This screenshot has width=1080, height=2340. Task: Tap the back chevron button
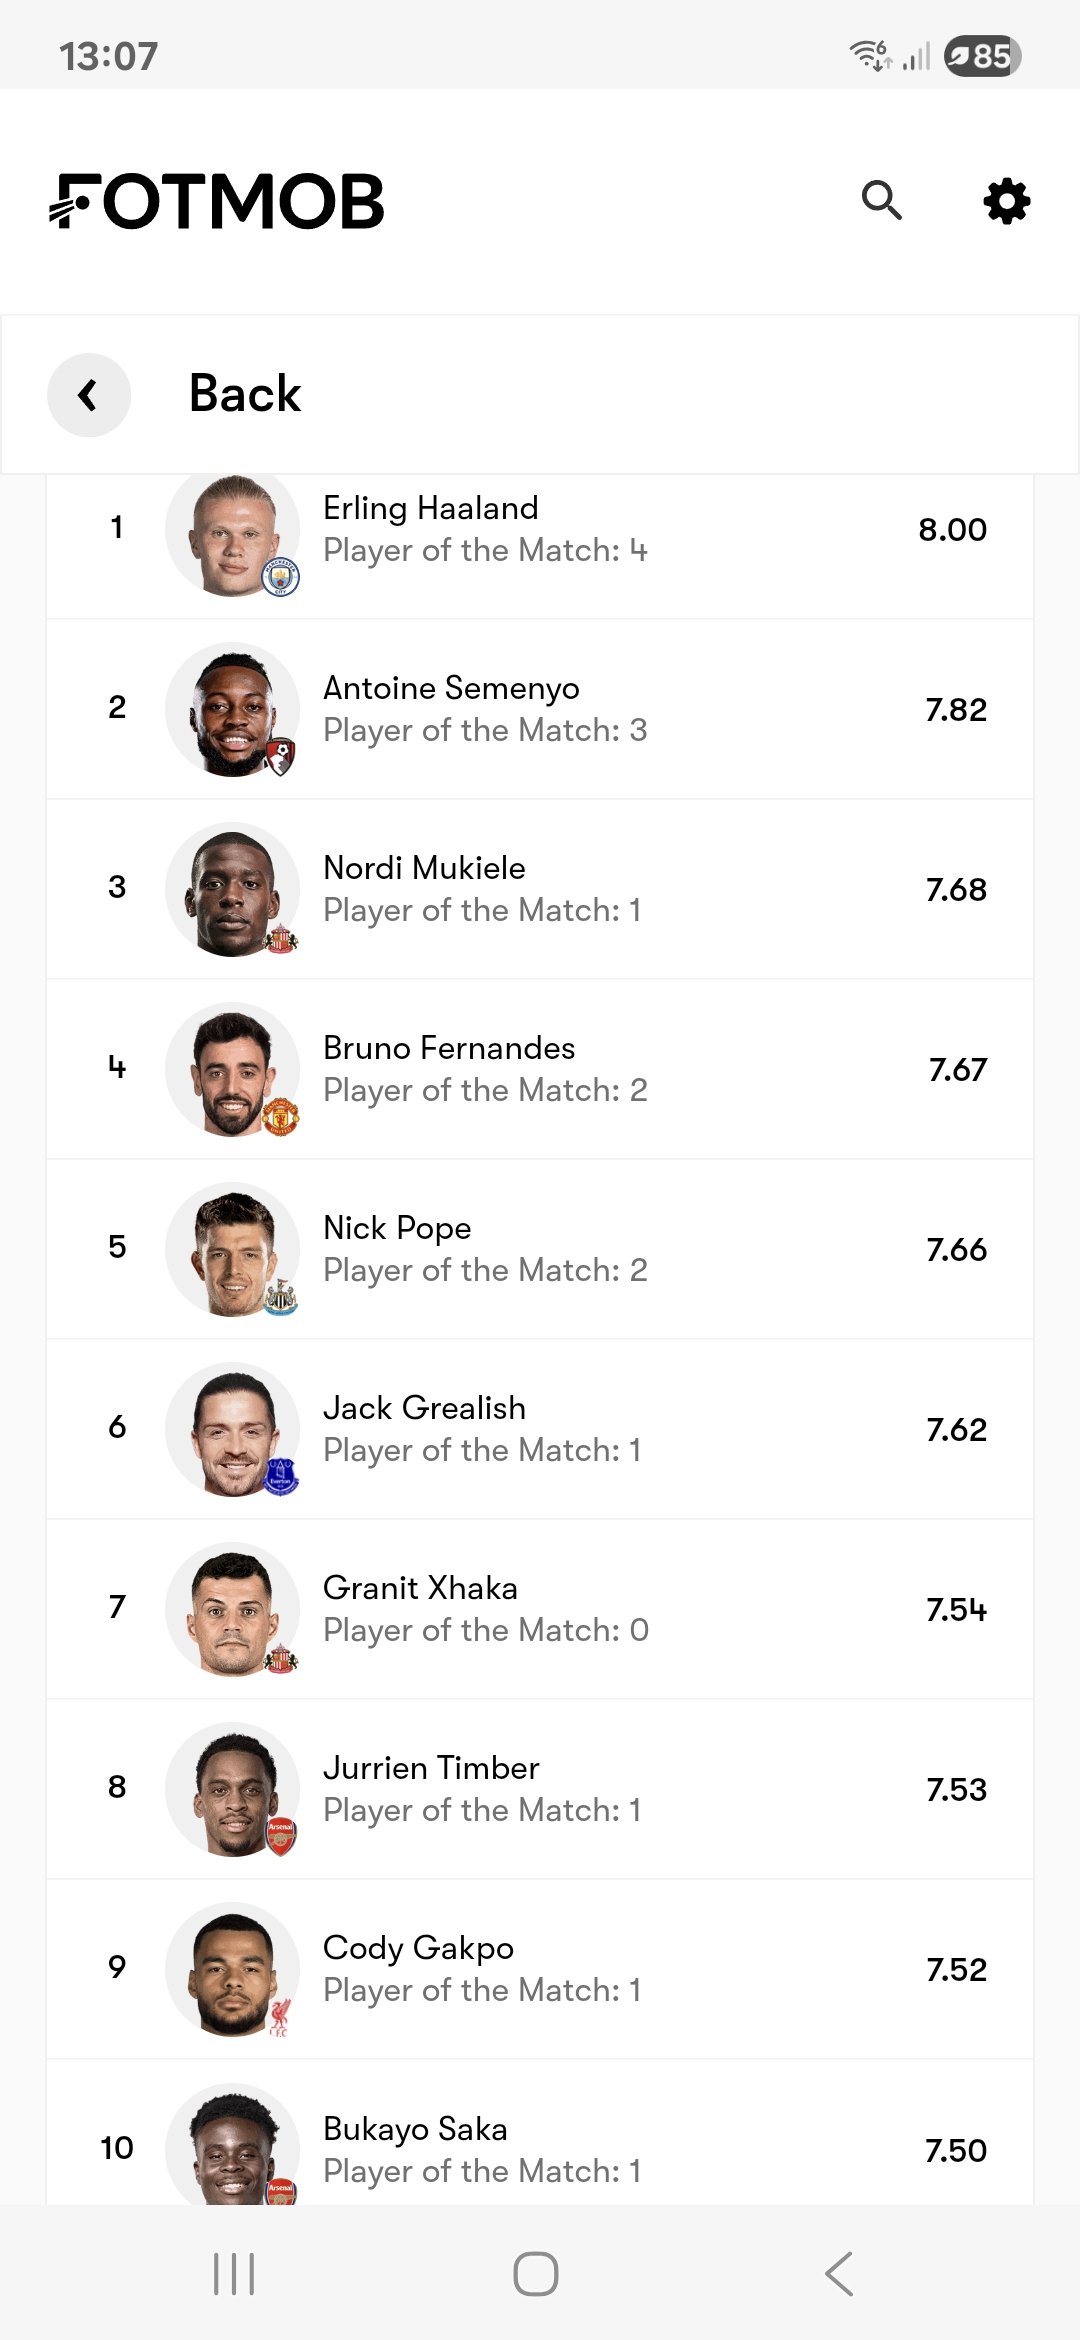pos(89,395)
